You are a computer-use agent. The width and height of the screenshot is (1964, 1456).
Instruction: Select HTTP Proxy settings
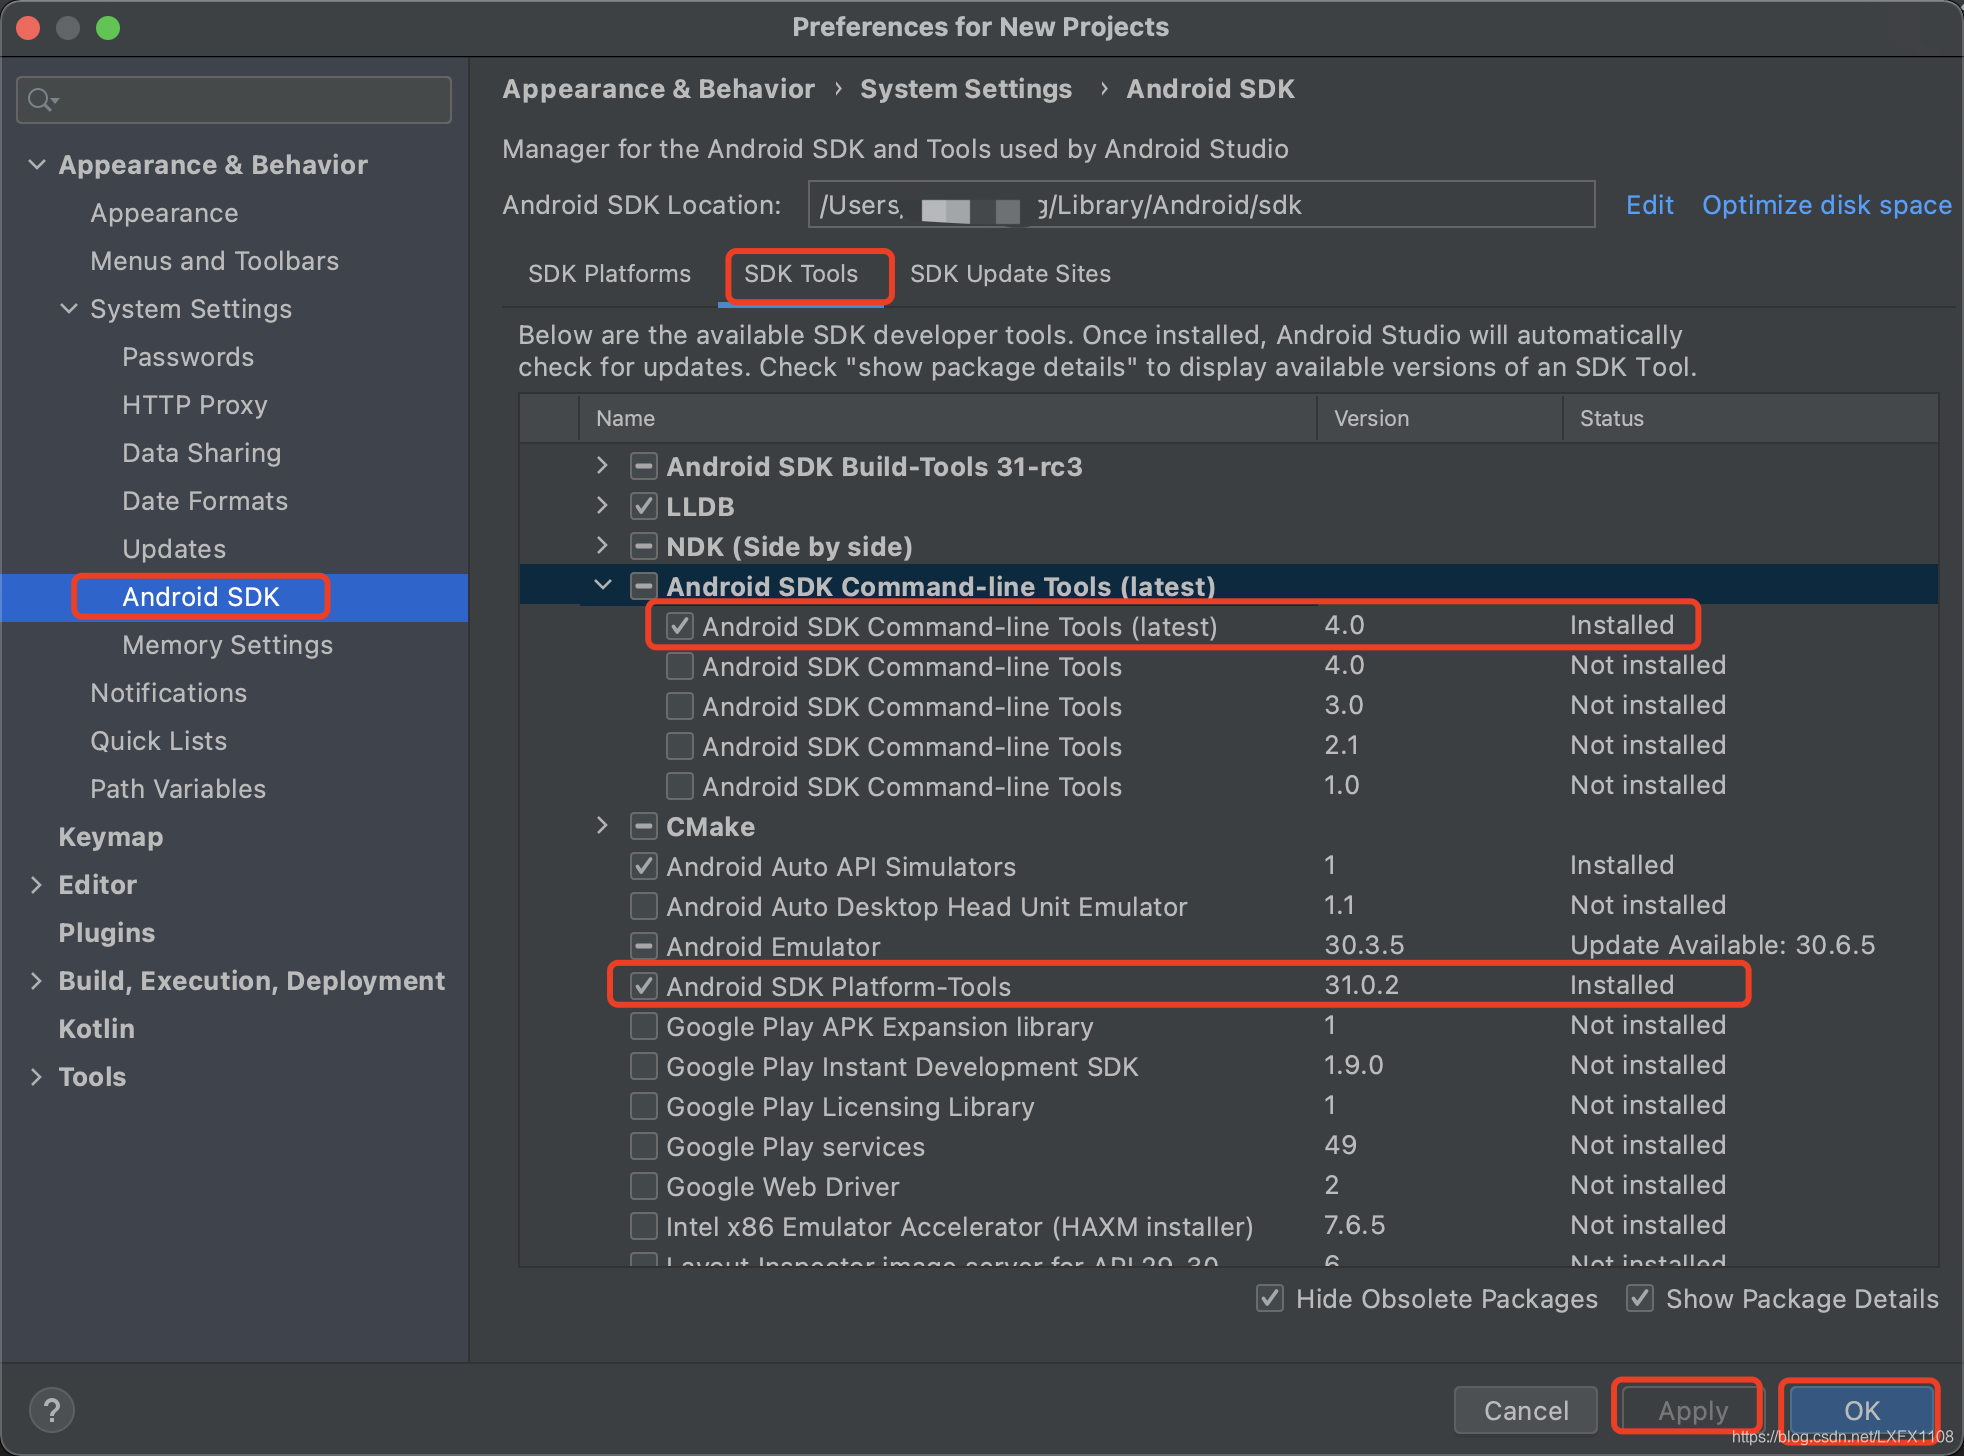[194, 405]
